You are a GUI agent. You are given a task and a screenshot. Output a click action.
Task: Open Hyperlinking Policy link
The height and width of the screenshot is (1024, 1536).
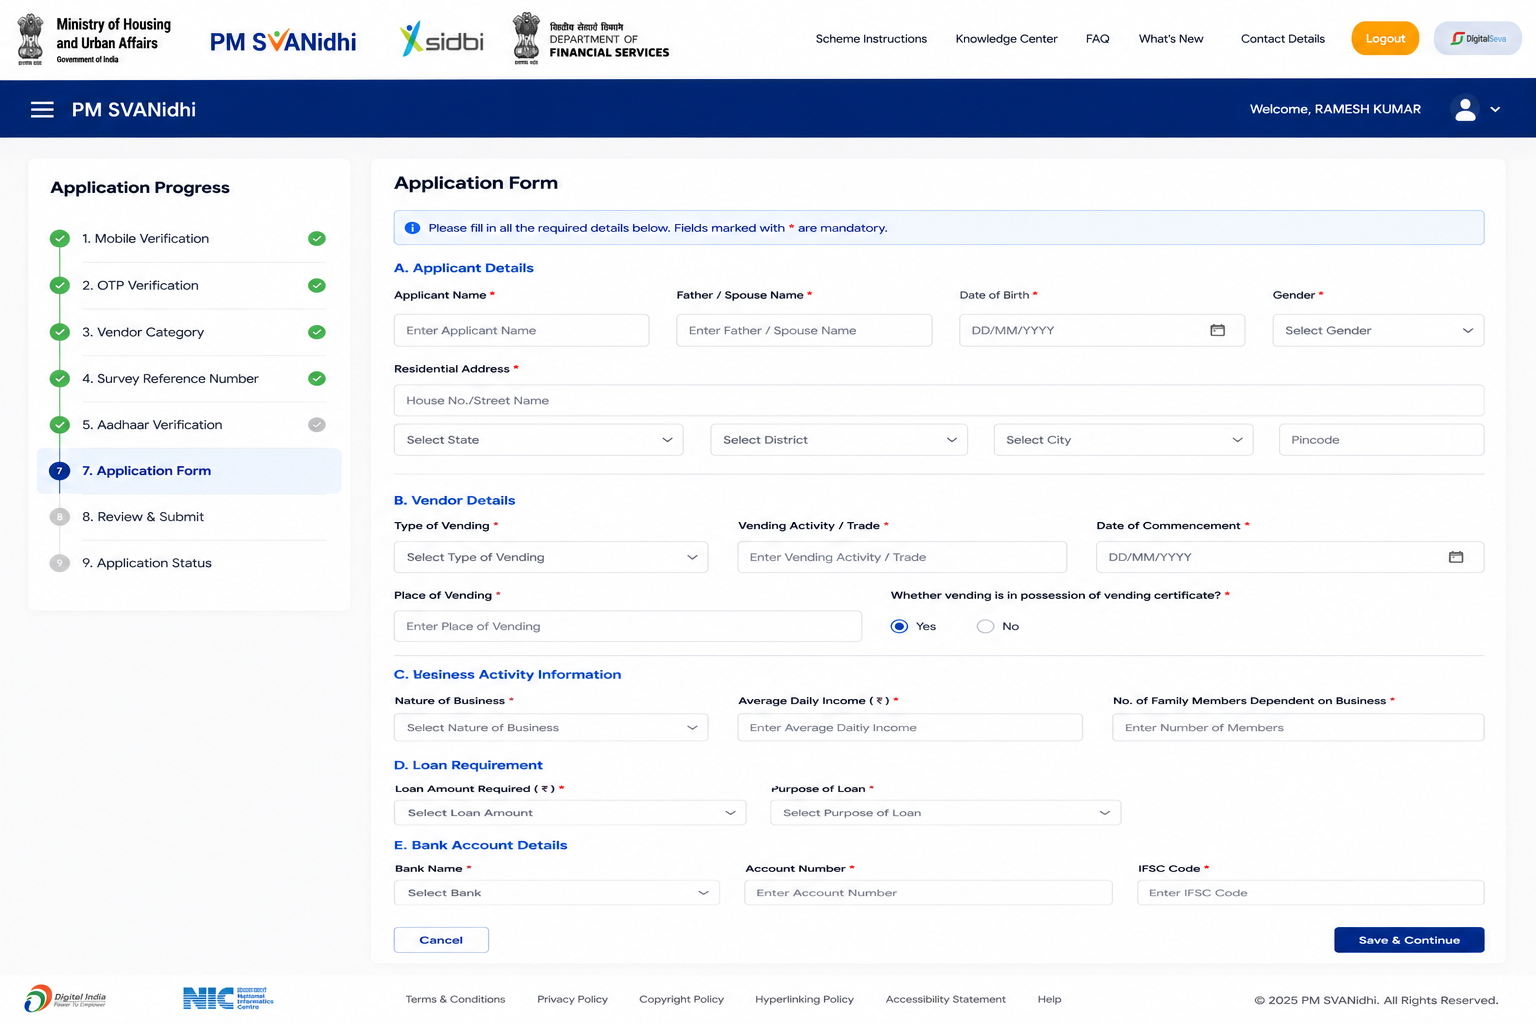pyautogui.click(x=804, y=999)
